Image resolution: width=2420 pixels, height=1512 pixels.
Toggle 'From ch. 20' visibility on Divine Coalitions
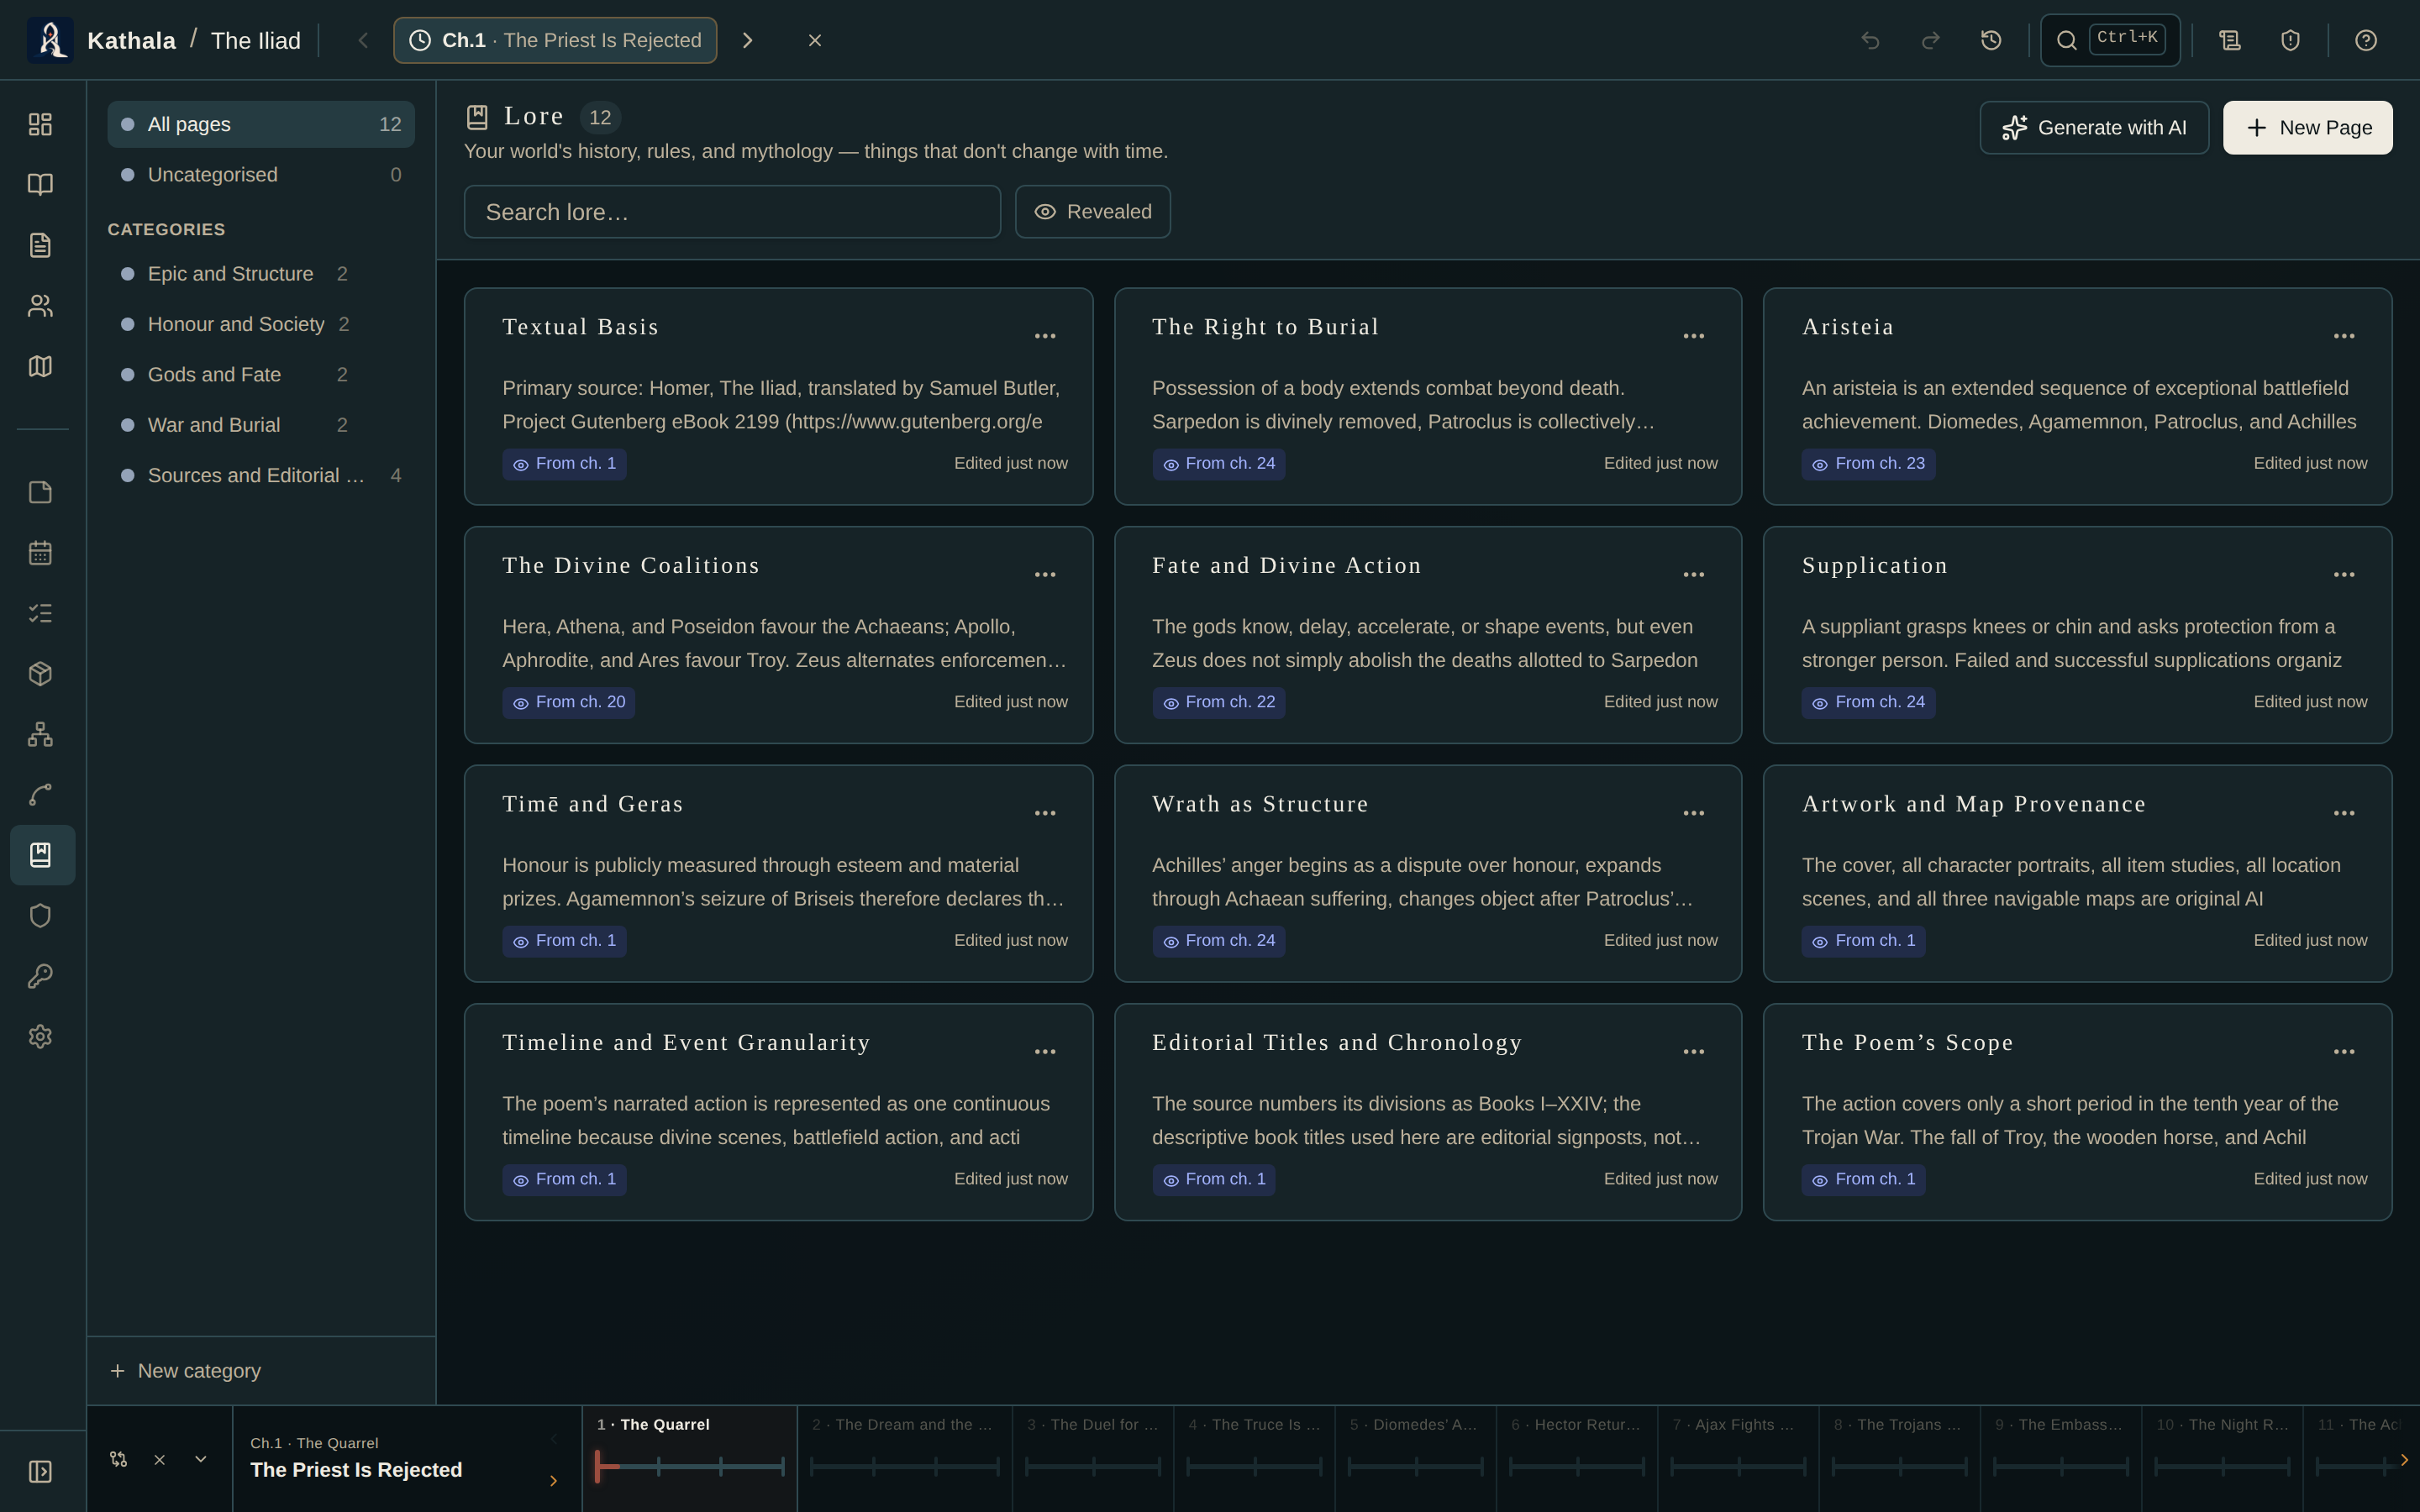[x=569, y=702]
